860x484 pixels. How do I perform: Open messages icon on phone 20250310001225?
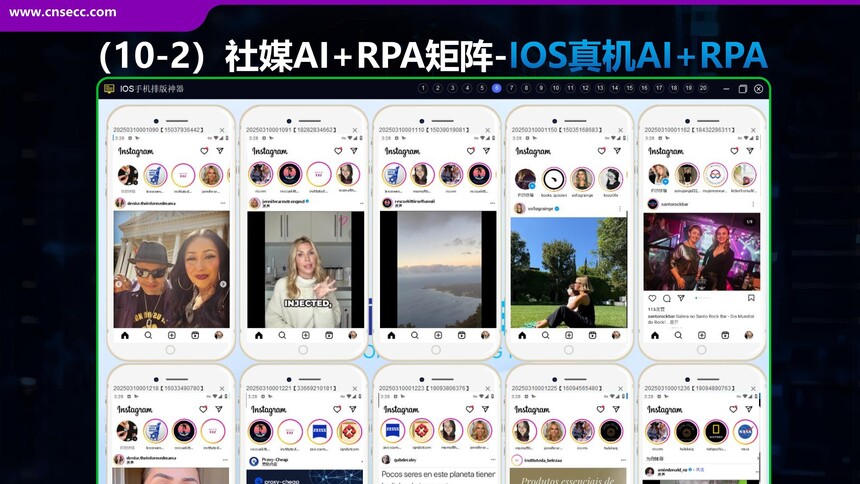click(x=616, y=409)
